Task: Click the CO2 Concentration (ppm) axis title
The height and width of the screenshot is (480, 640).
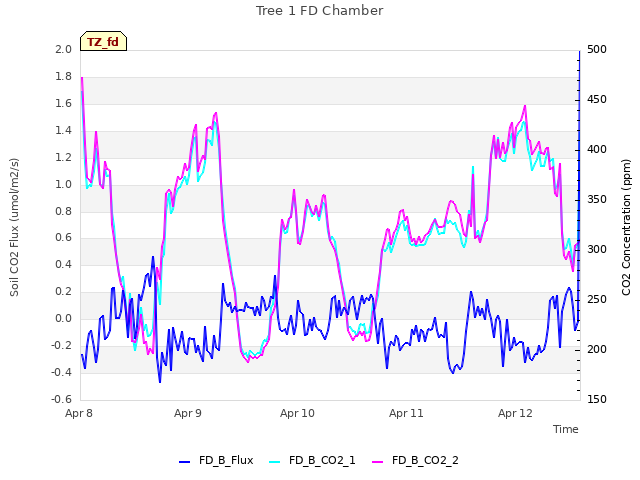Action: click(x=626, y=227)
